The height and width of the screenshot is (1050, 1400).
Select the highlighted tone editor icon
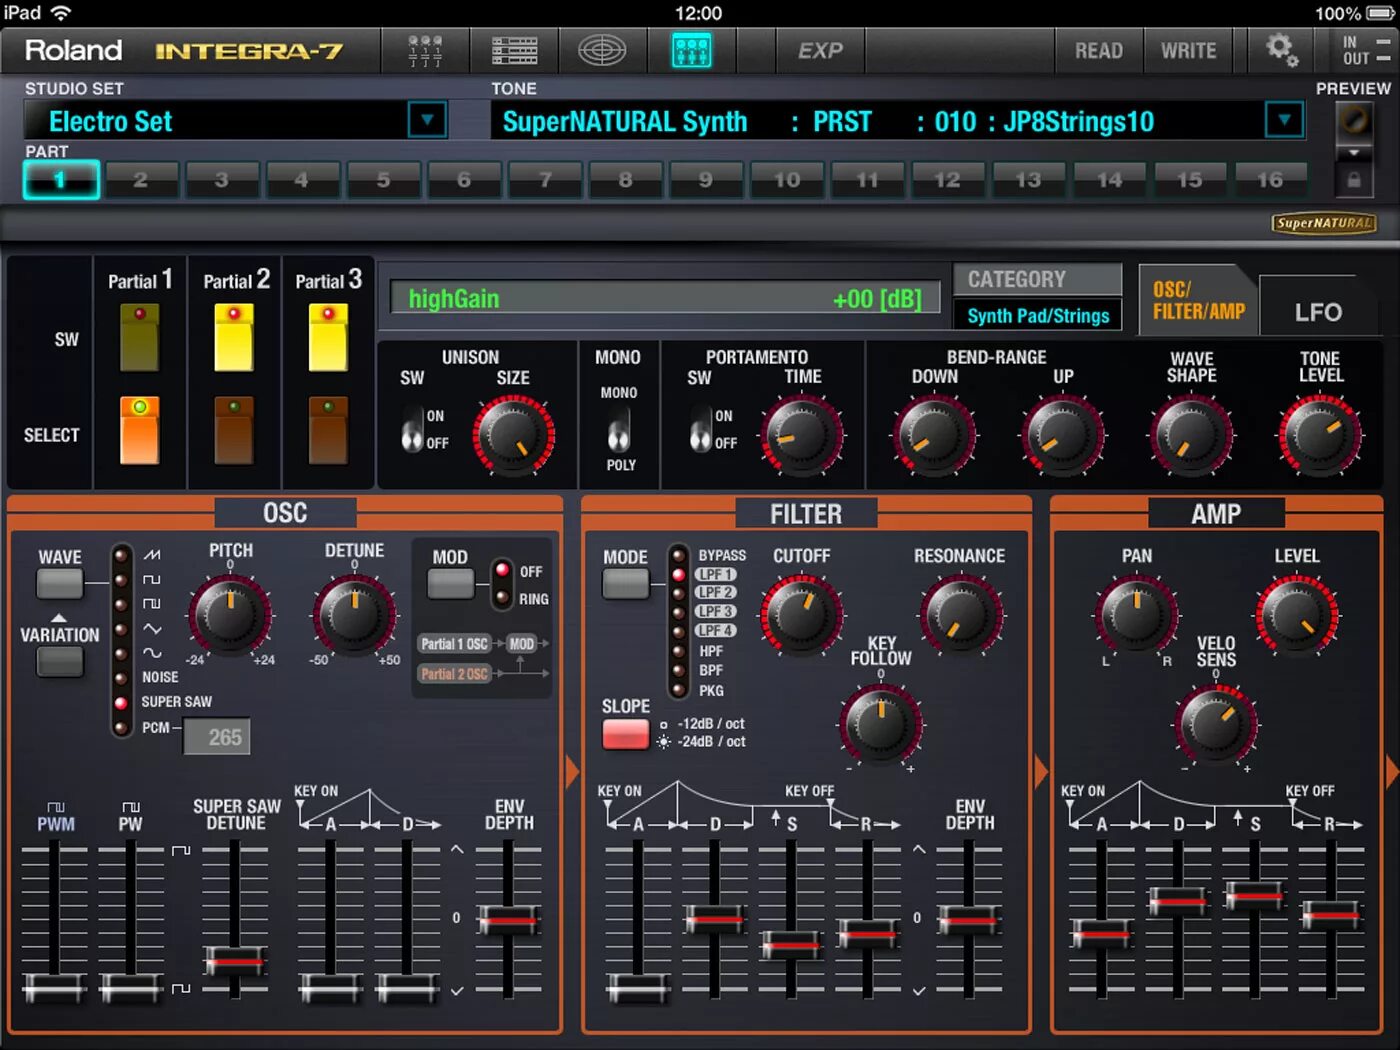click(x=691, y=50)
